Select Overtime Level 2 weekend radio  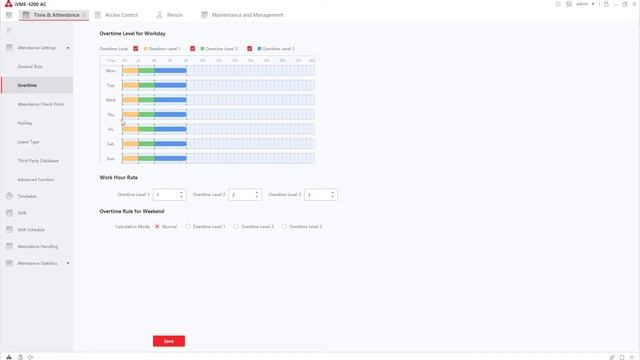(x=236, y=227)
